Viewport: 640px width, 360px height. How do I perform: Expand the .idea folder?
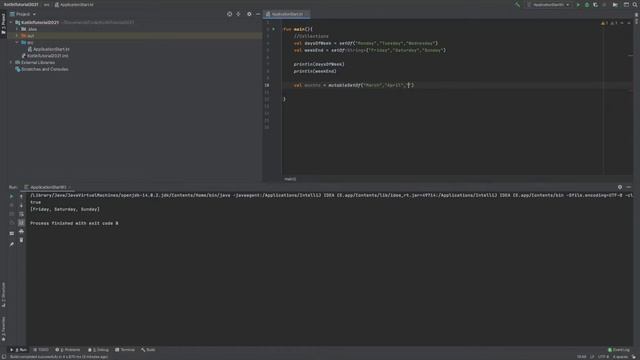pyautogui.click(x=17, y=29)
